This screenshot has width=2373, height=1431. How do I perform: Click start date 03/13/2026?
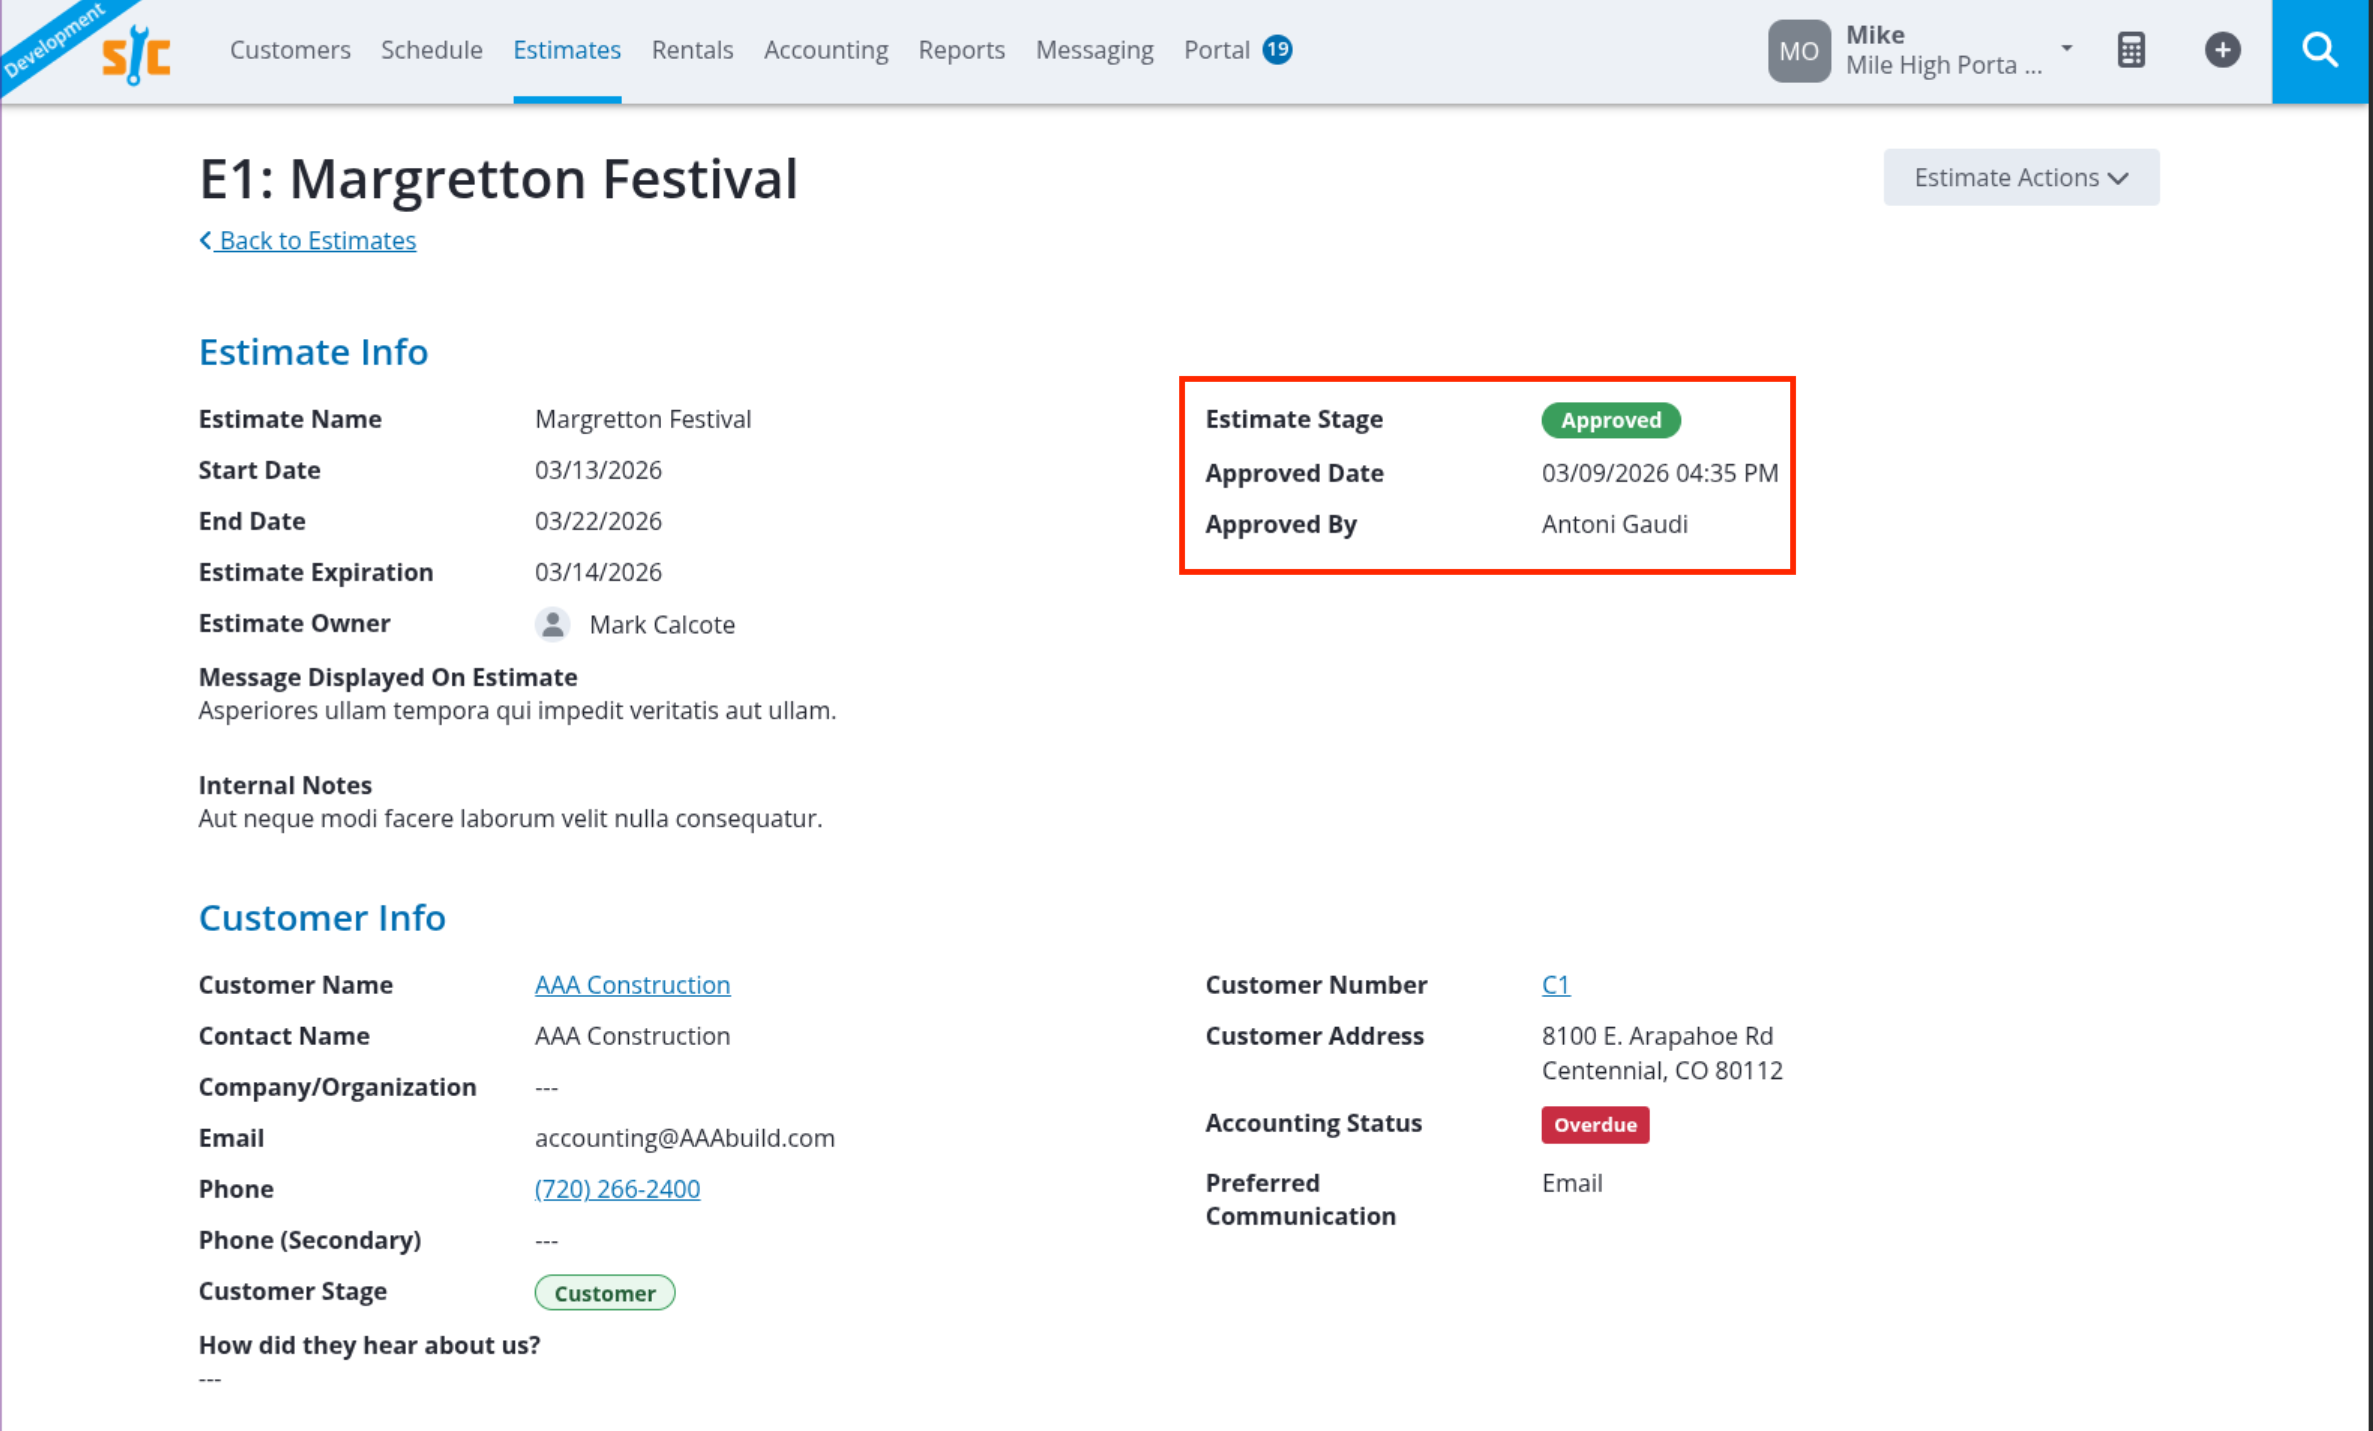[x=598, y=469]
